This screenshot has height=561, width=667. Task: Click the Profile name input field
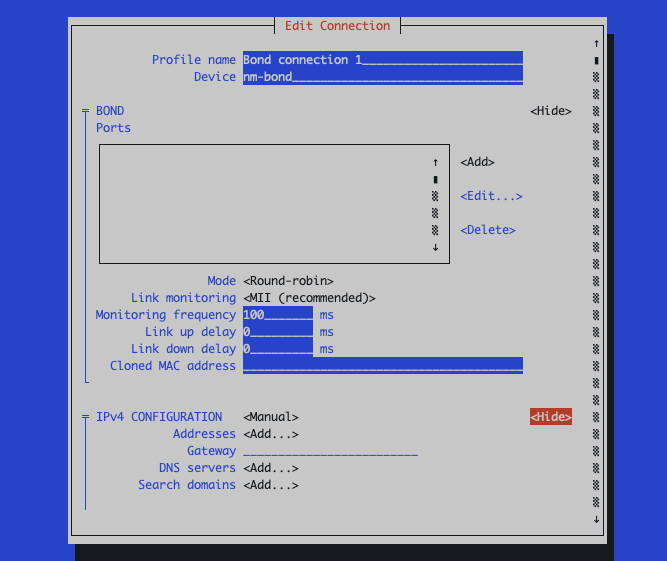point(382,60)
